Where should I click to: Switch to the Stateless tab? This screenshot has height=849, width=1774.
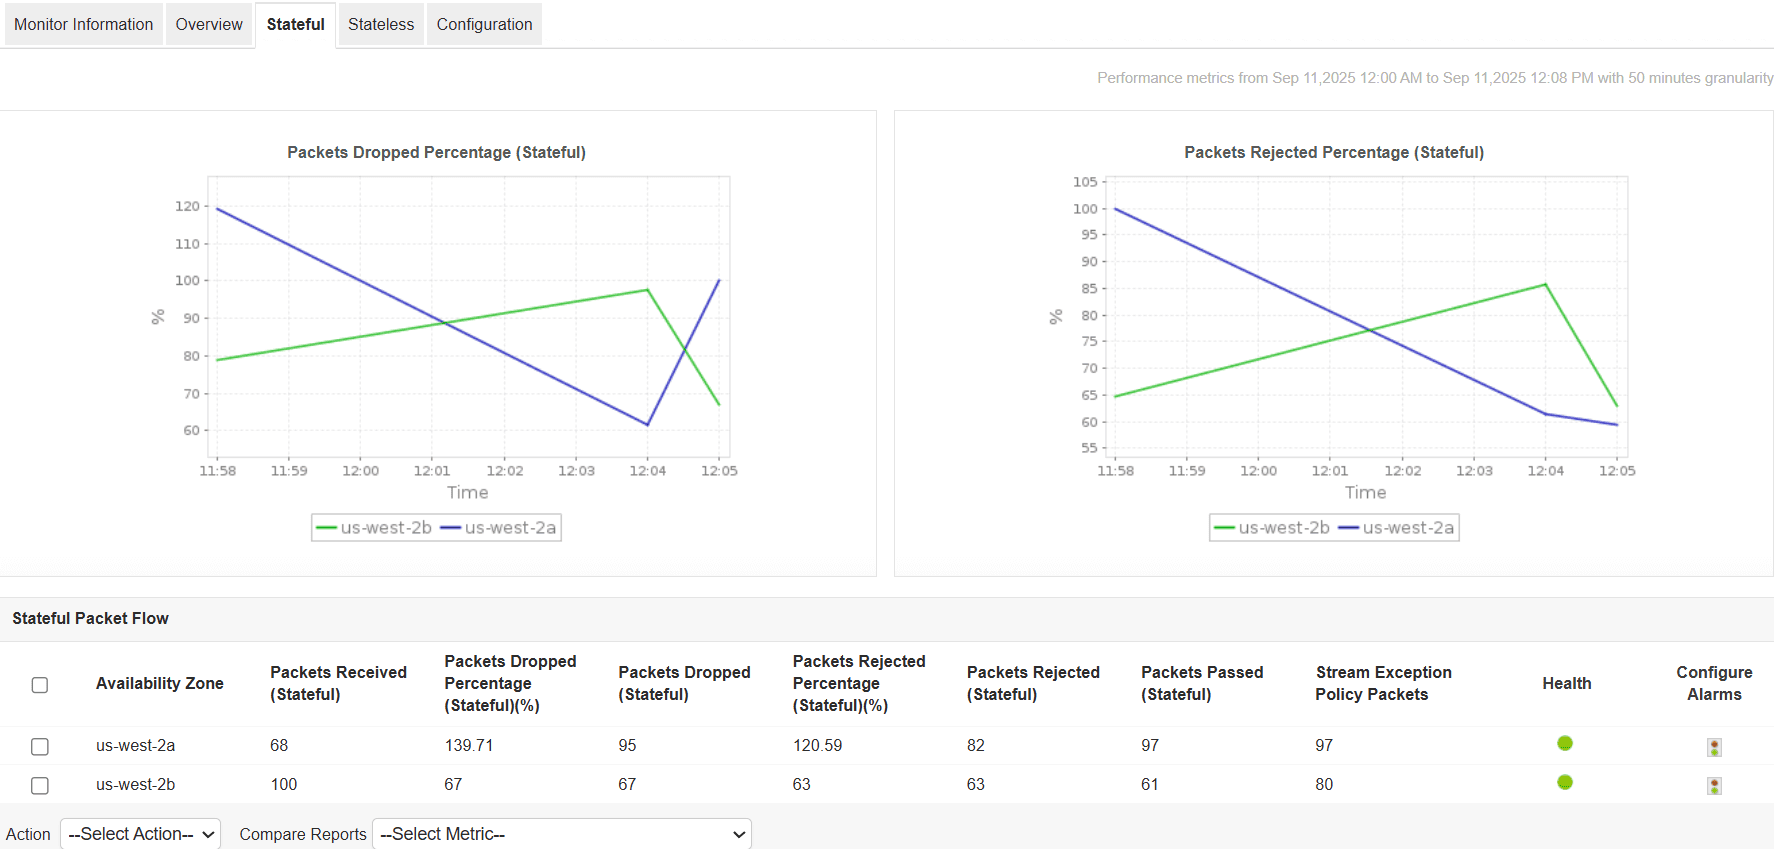coord(381,24)
